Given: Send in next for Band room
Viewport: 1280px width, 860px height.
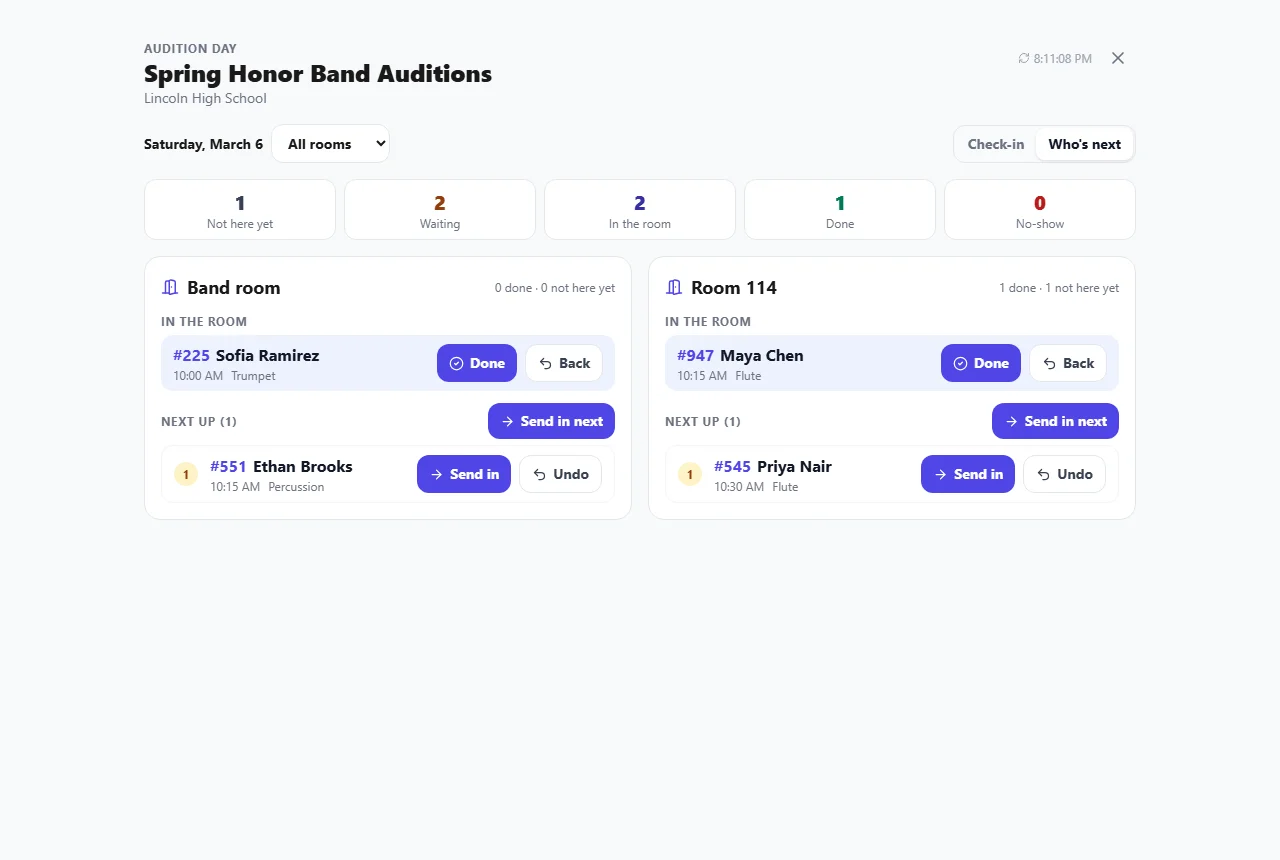Looking at the screenshot, I should [x=551, y=421].
